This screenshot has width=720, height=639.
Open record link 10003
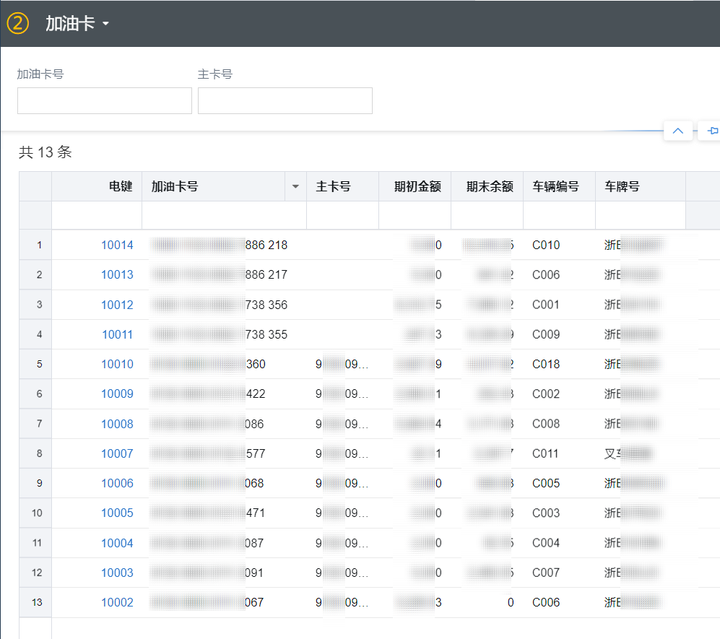click(x=117, y=573)
